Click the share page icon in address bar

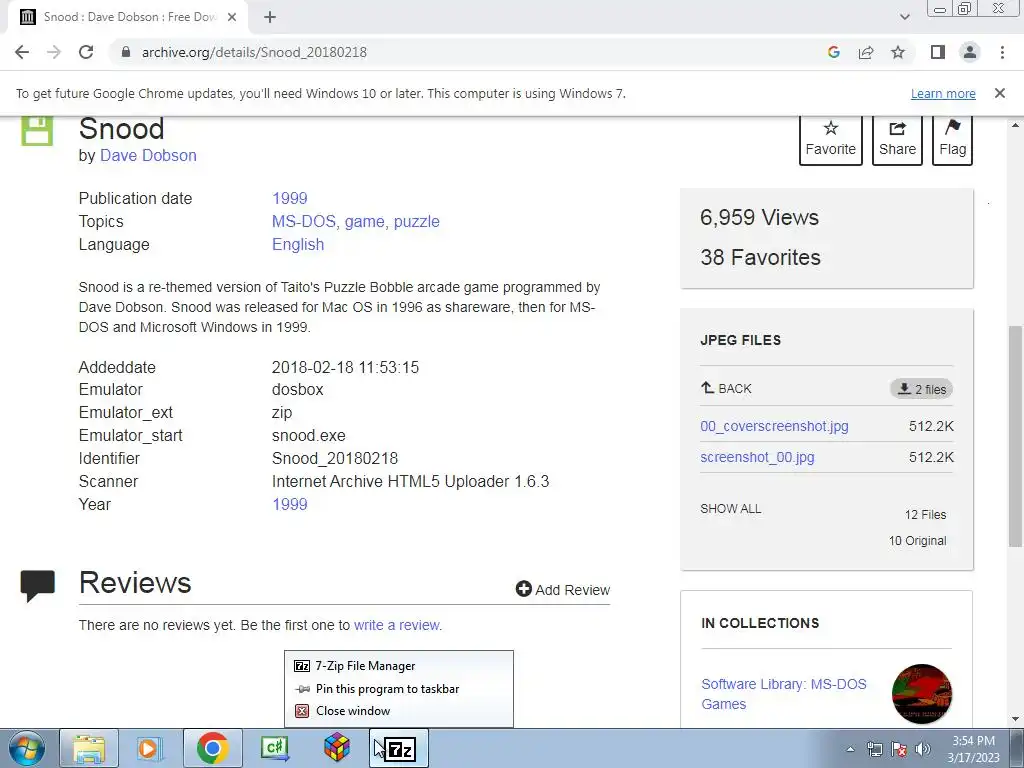click(866, 52)
